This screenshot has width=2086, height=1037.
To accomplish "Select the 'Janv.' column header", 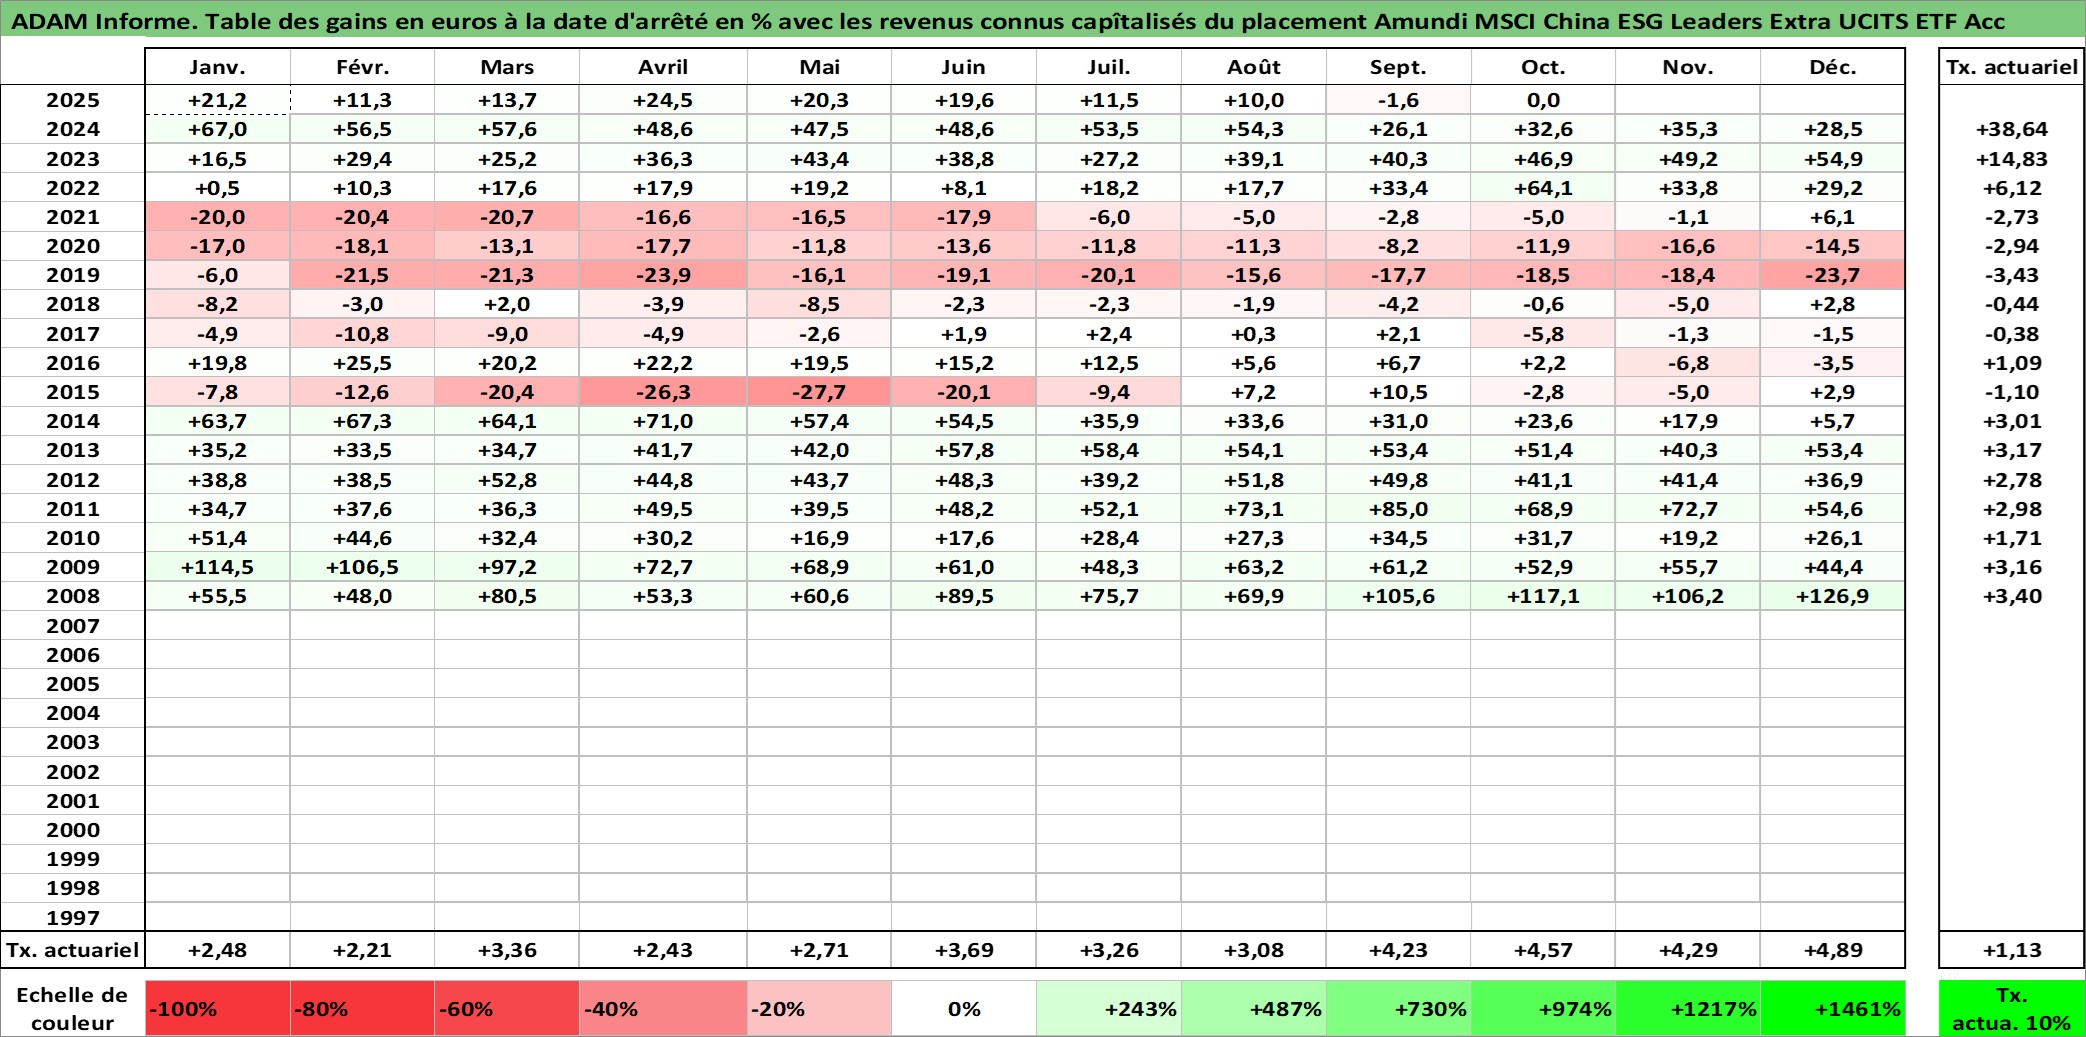I will (217, 67).
